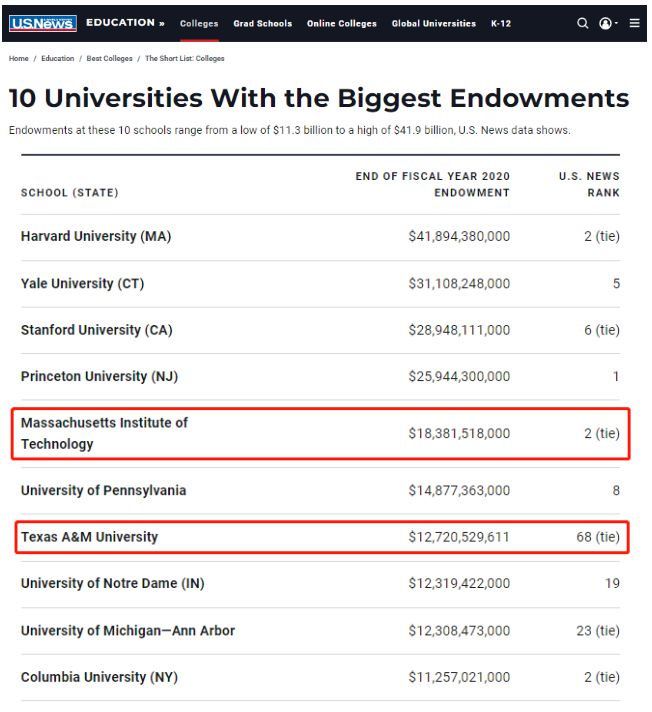Open The Short List: Colleges breadcrumb

point(185,58)
